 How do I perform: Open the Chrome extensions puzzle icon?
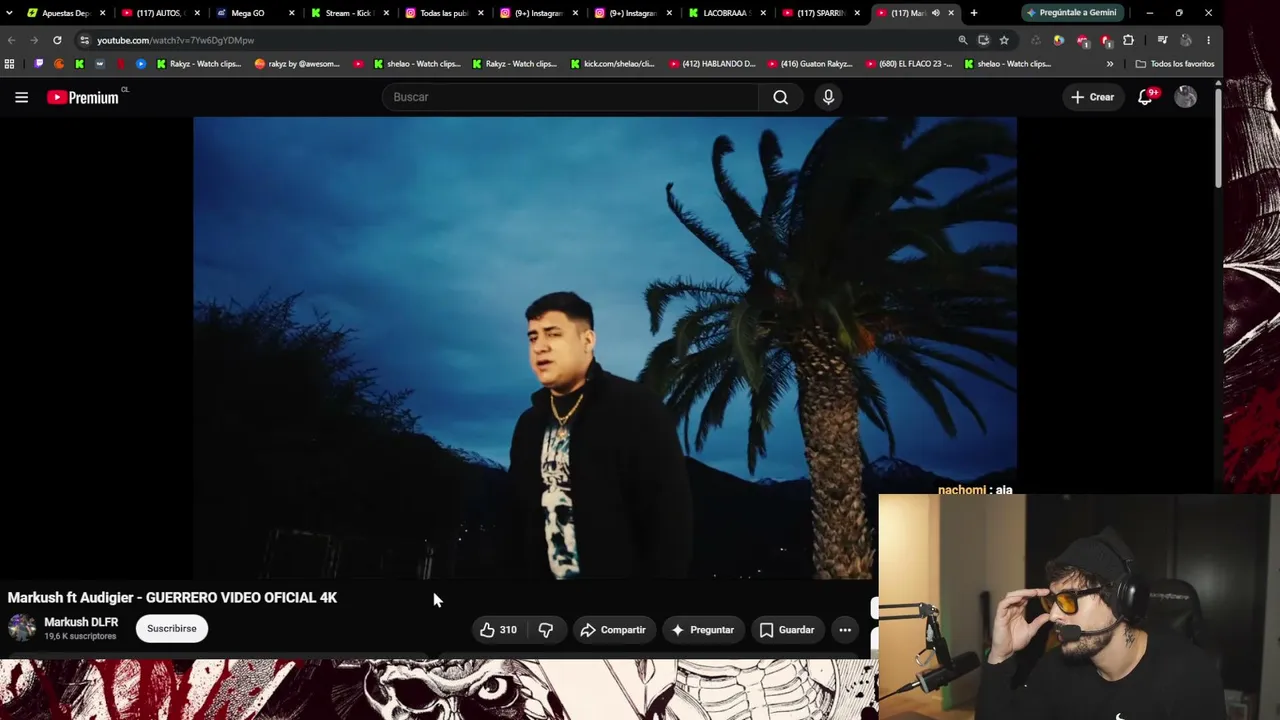coord(1129,40)
